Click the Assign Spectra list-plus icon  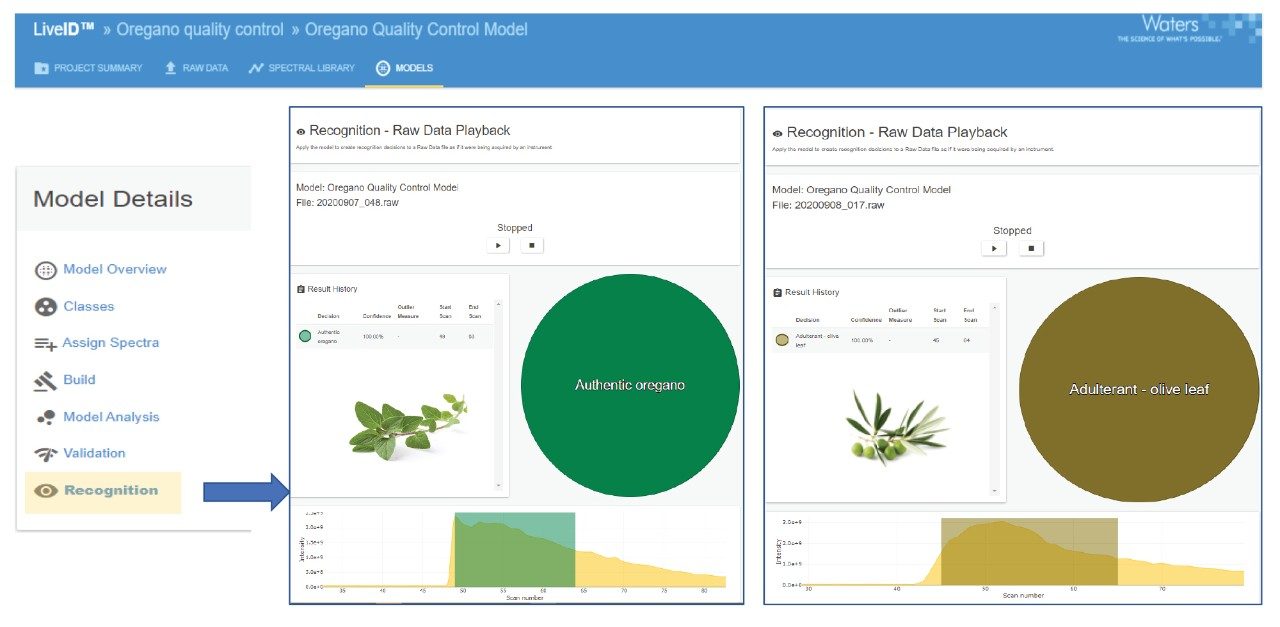coord(46,344)
